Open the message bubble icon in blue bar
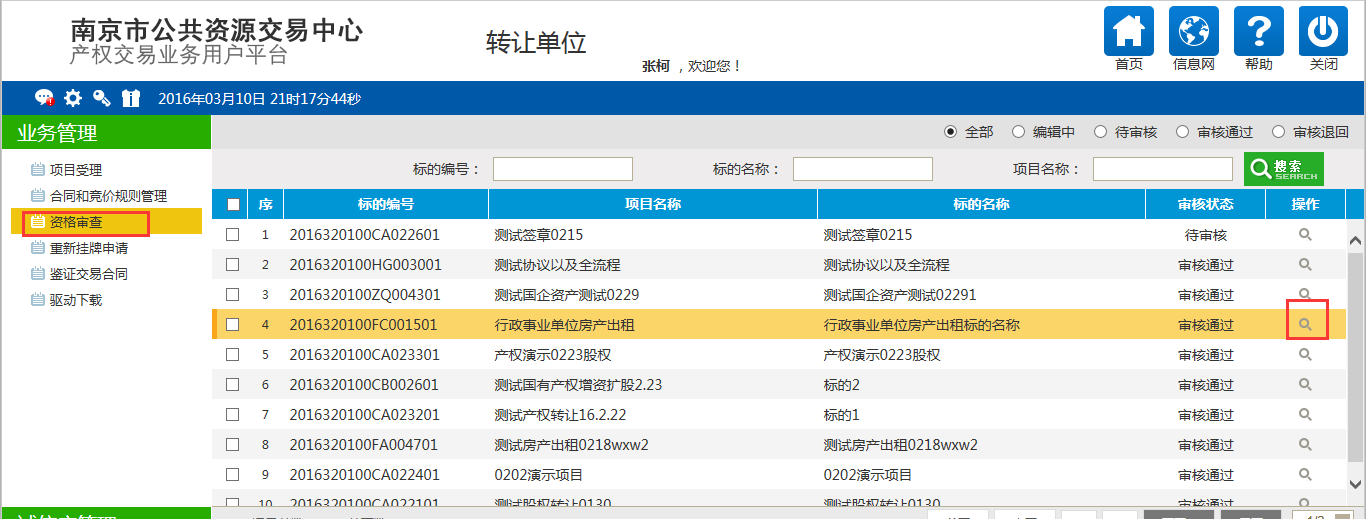The image size is (1366, 519). click(x=44, y=98)
